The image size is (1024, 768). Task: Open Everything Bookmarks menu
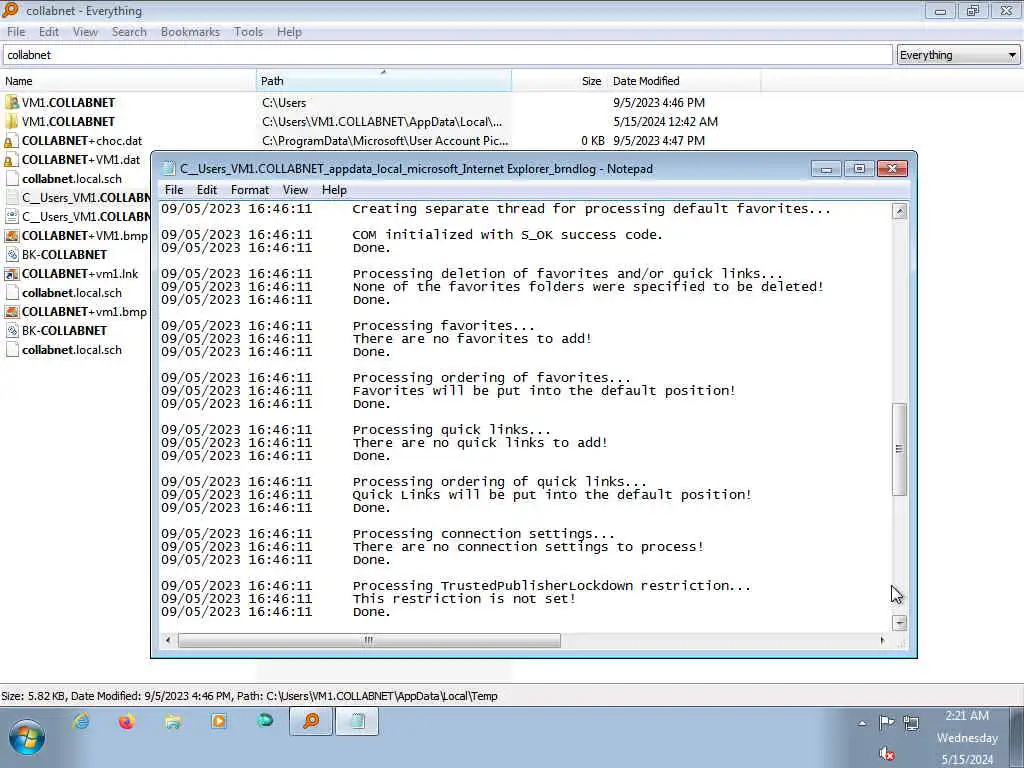tap(190, 32)
